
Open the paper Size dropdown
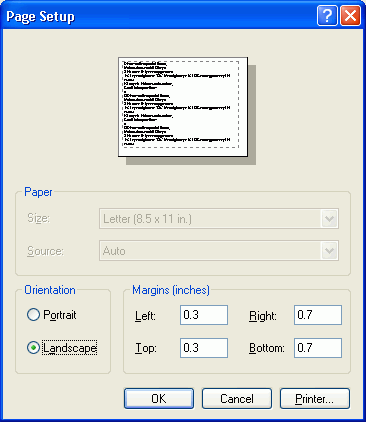219,219
